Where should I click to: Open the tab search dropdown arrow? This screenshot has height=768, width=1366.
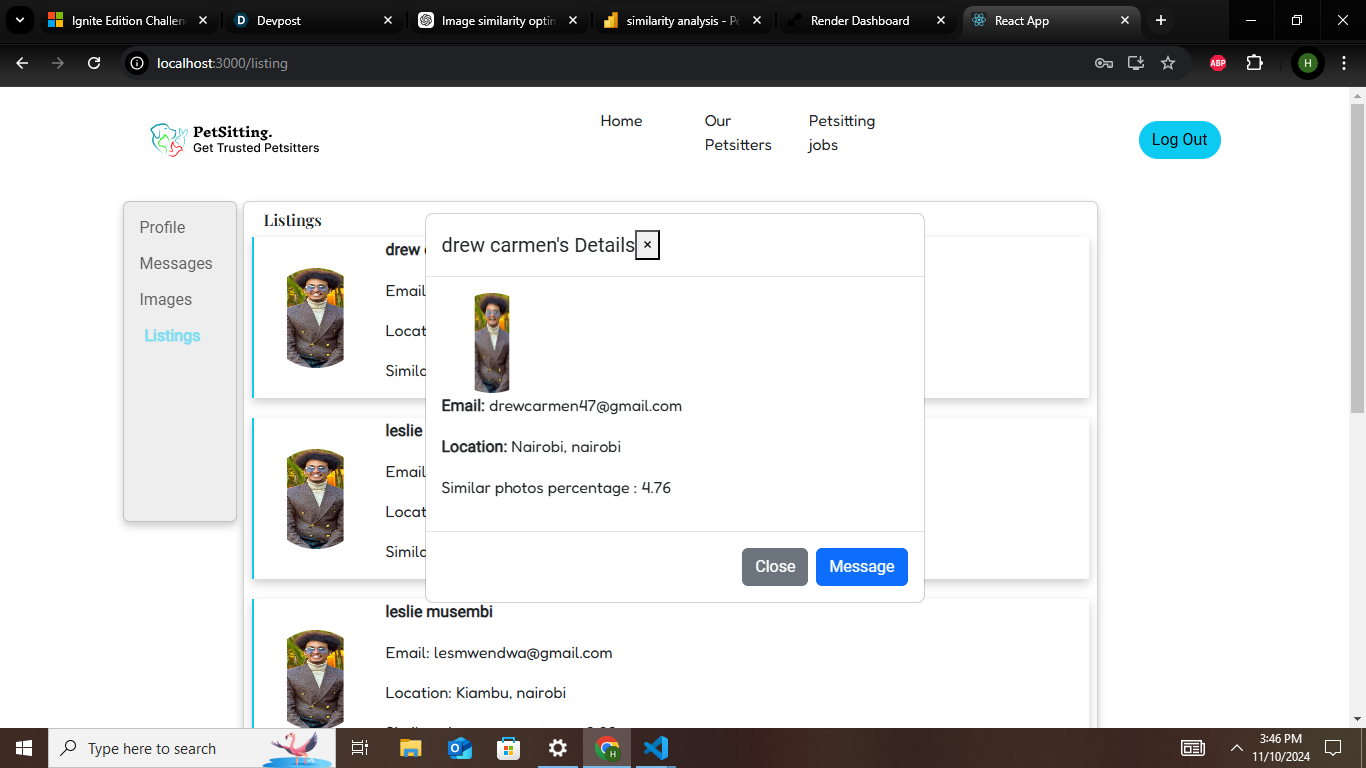coord(19,20)
